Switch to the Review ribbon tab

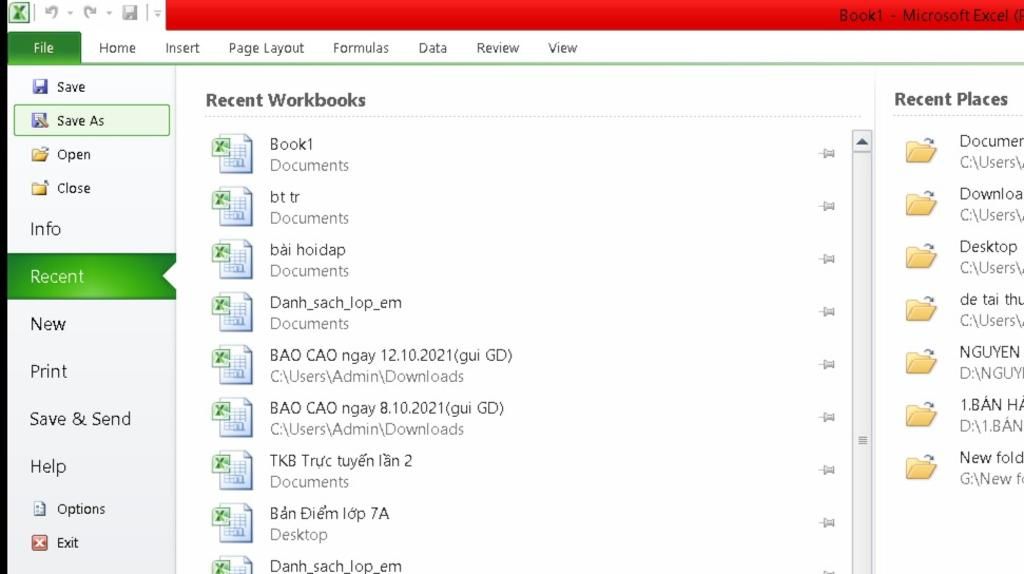tap(498, 48)
